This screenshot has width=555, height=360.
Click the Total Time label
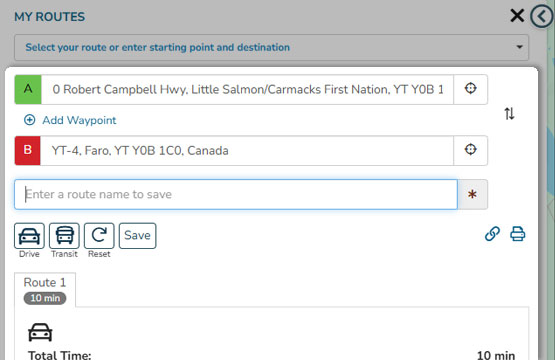coord(59,355)
